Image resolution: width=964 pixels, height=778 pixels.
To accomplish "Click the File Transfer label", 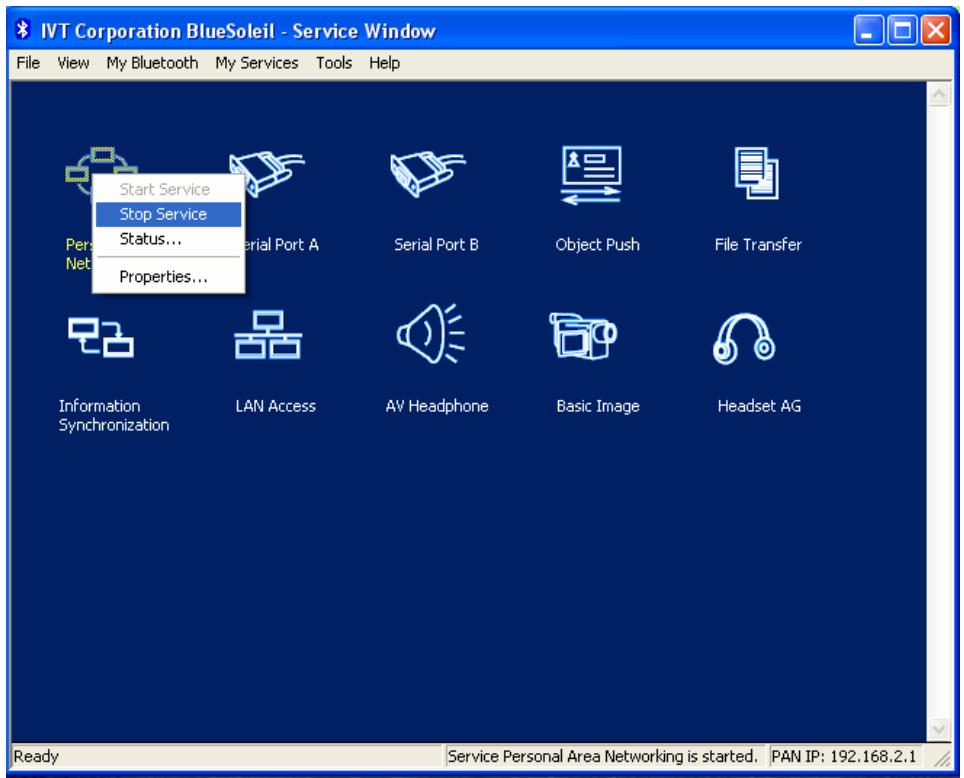I will (x=758, y=245).
